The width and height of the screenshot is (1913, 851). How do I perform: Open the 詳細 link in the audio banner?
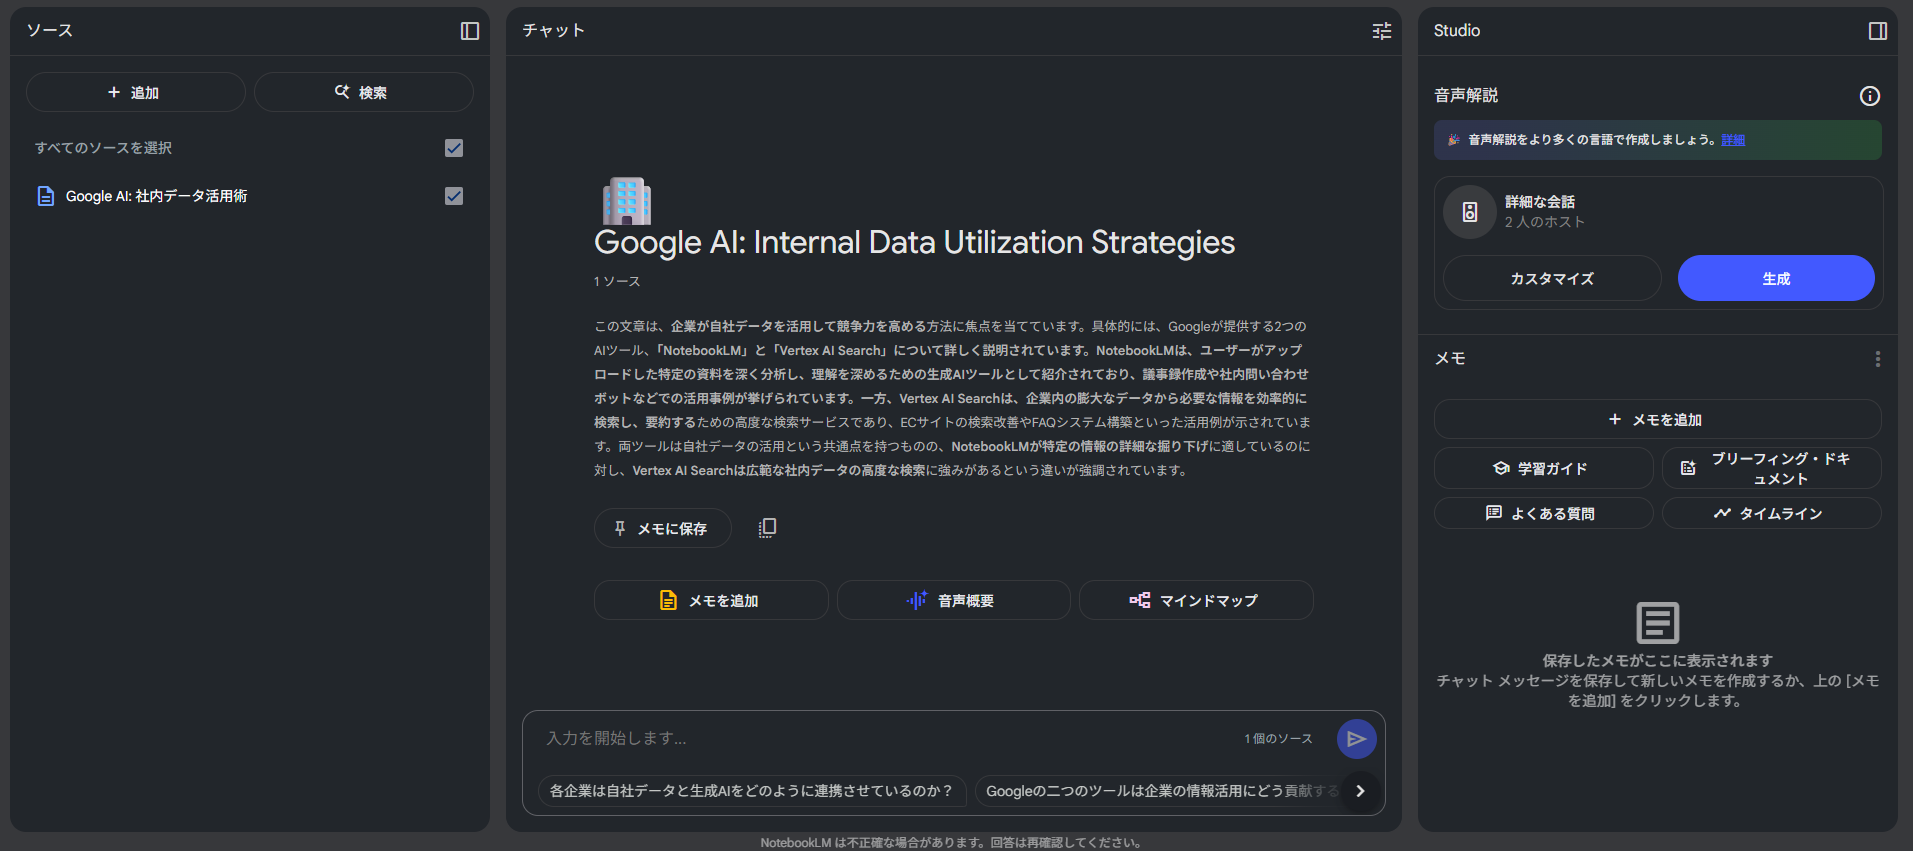pyautogui.click(x=1733, y=140)
